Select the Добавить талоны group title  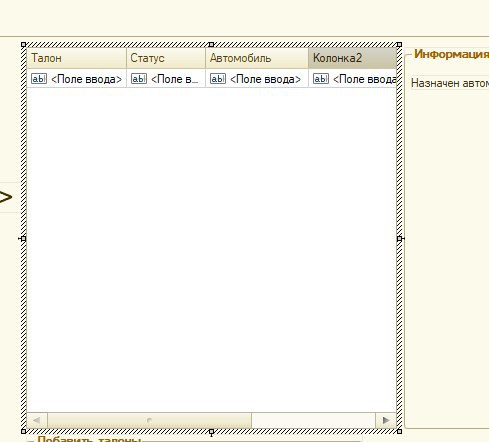(89, 439)
